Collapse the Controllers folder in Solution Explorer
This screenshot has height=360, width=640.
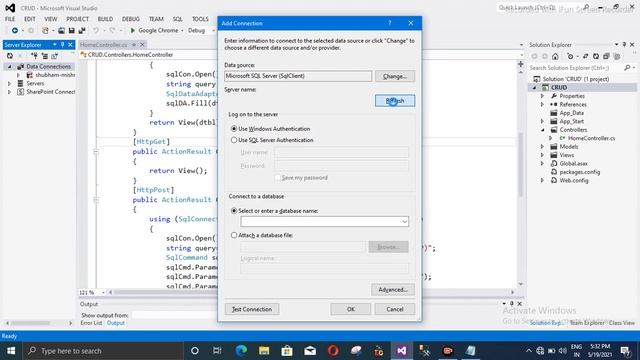click(542, 130)
